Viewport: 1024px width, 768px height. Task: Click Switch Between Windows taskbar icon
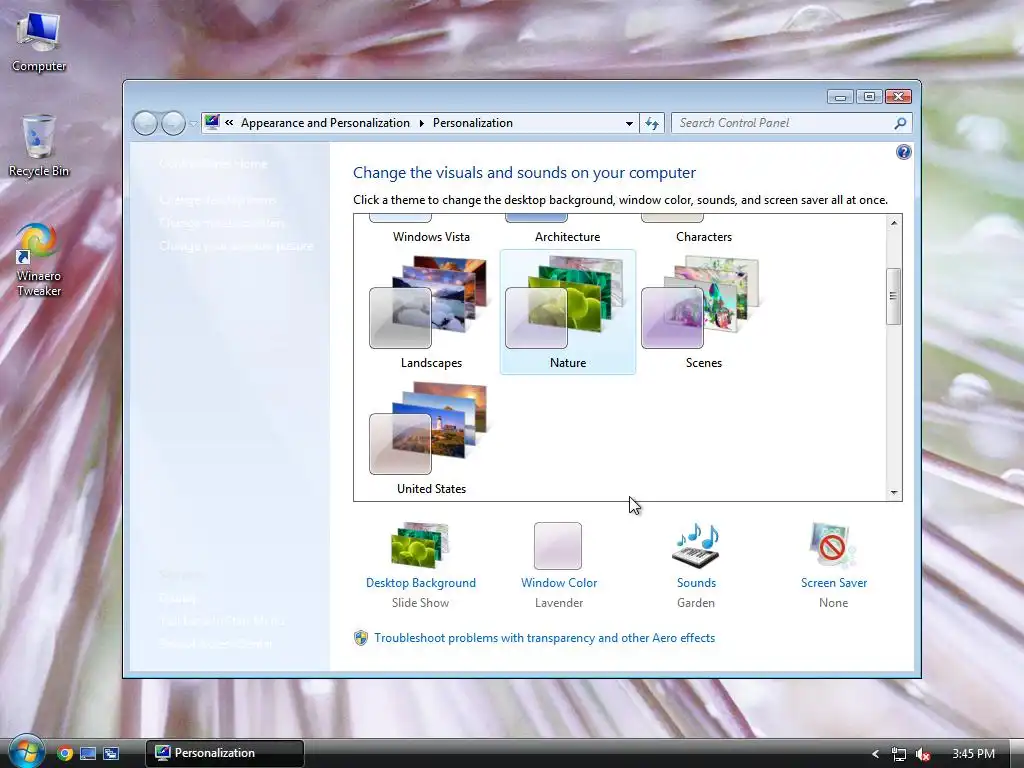pos(111,754)
